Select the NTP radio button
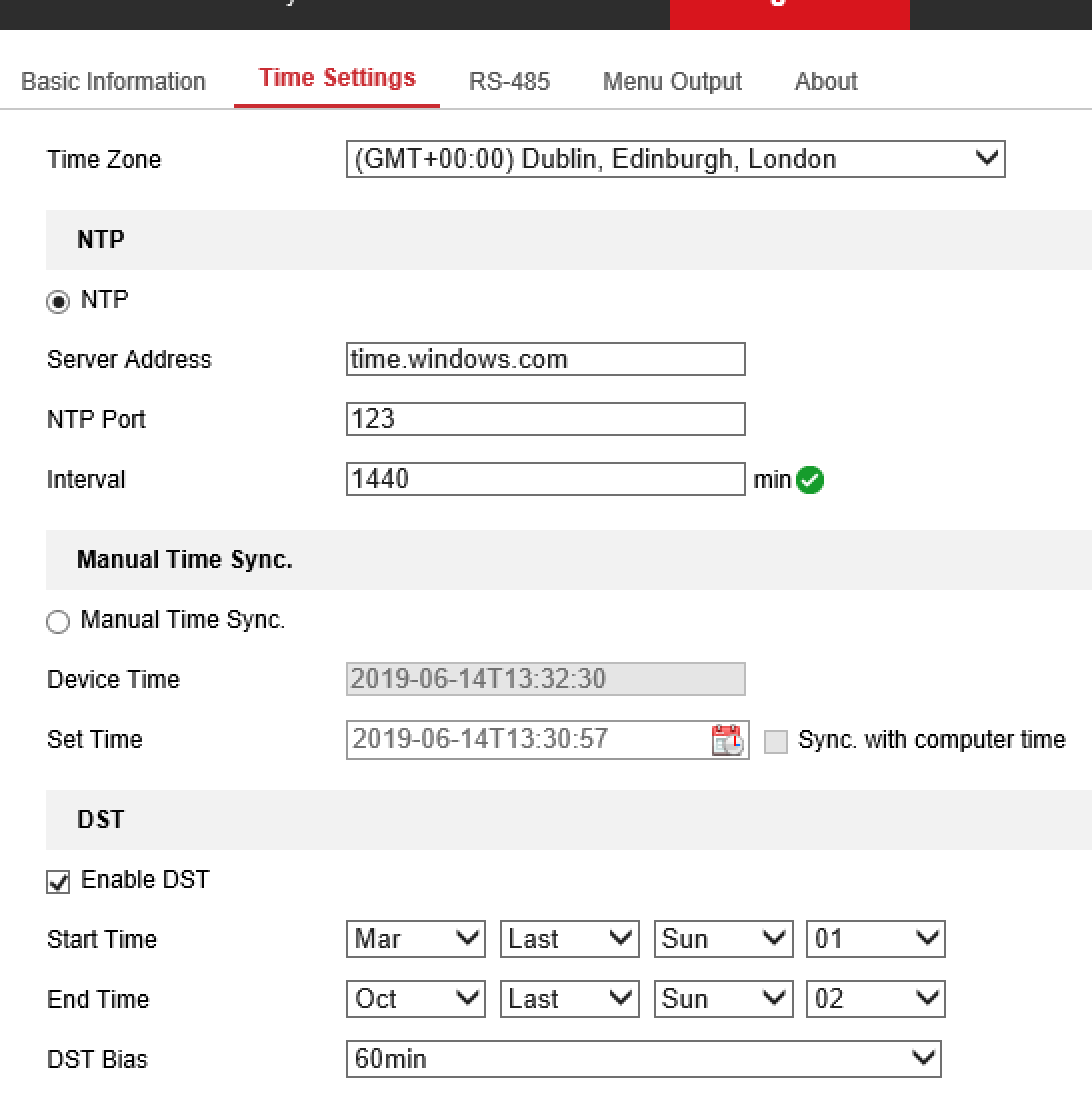The width and height of the screenshot is (1092, 1110). click(x=59, y=302)
